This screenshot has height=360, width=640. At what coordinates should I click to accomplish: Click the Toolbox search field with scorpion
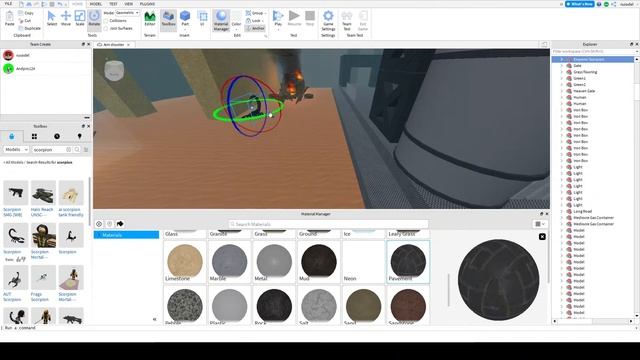pos(49,150)
